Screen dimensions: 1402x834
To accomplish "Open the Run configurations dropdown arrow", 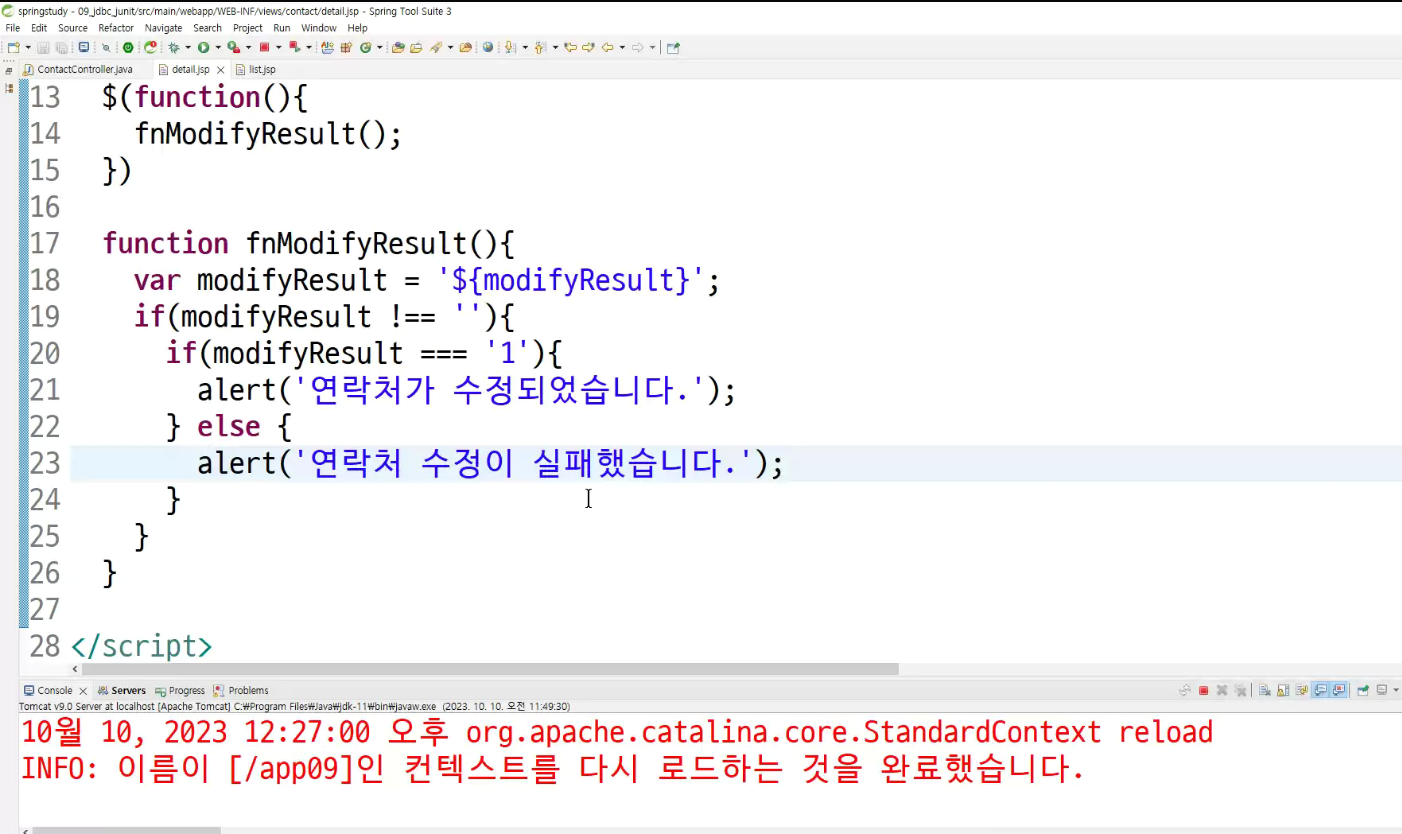I will 218,47.
